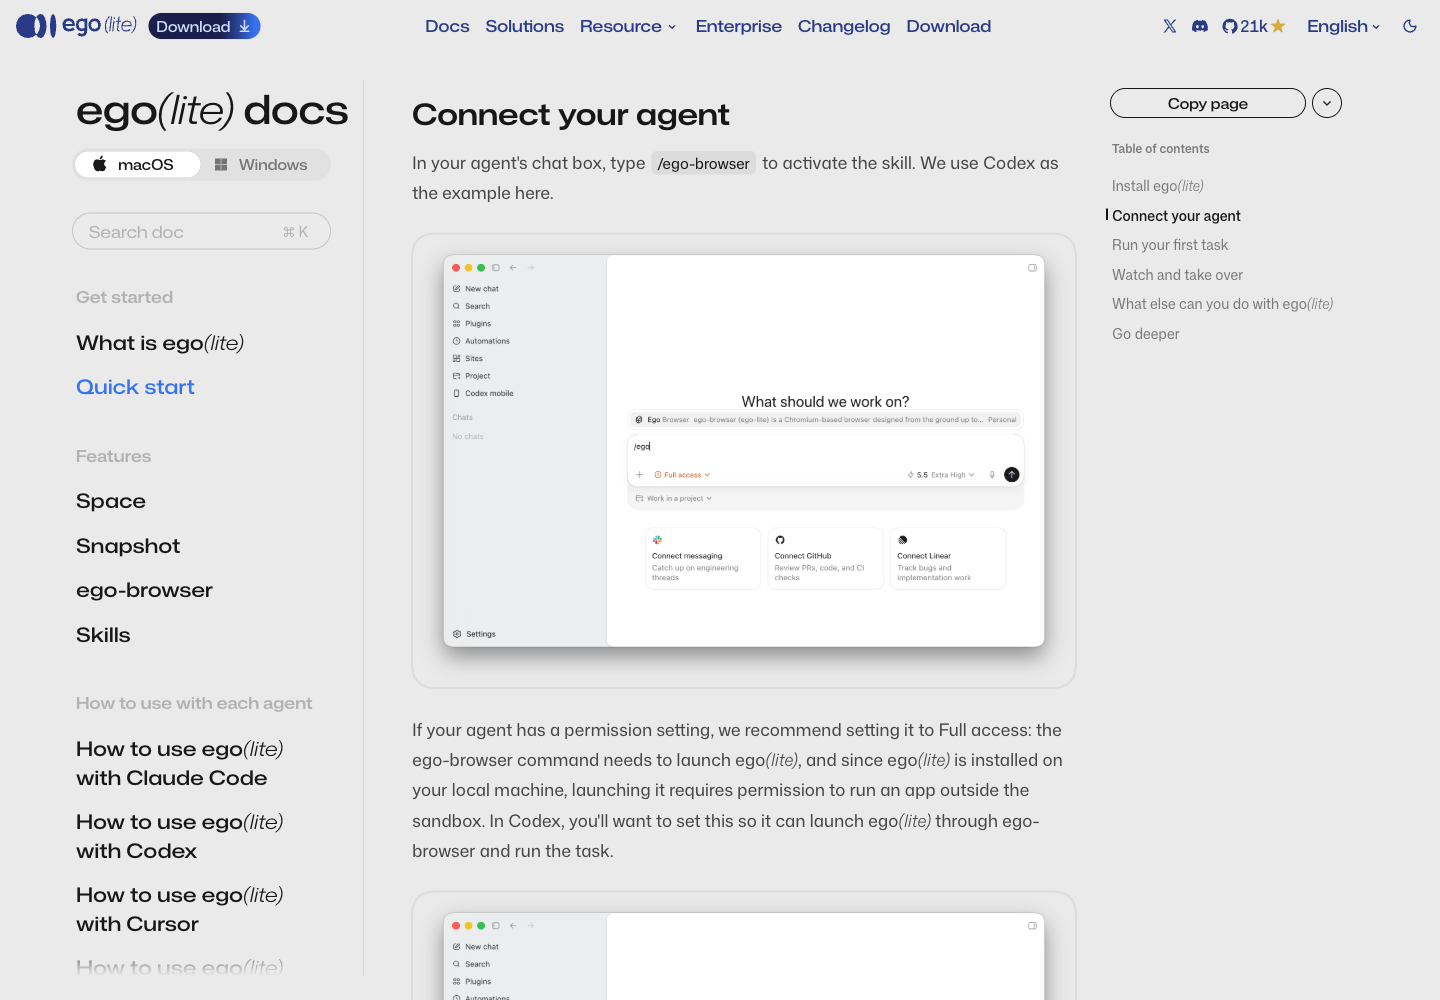The image size is (1440, 1000).
Task: Jump to Connect your agent section
Action: click(1176, 216)
